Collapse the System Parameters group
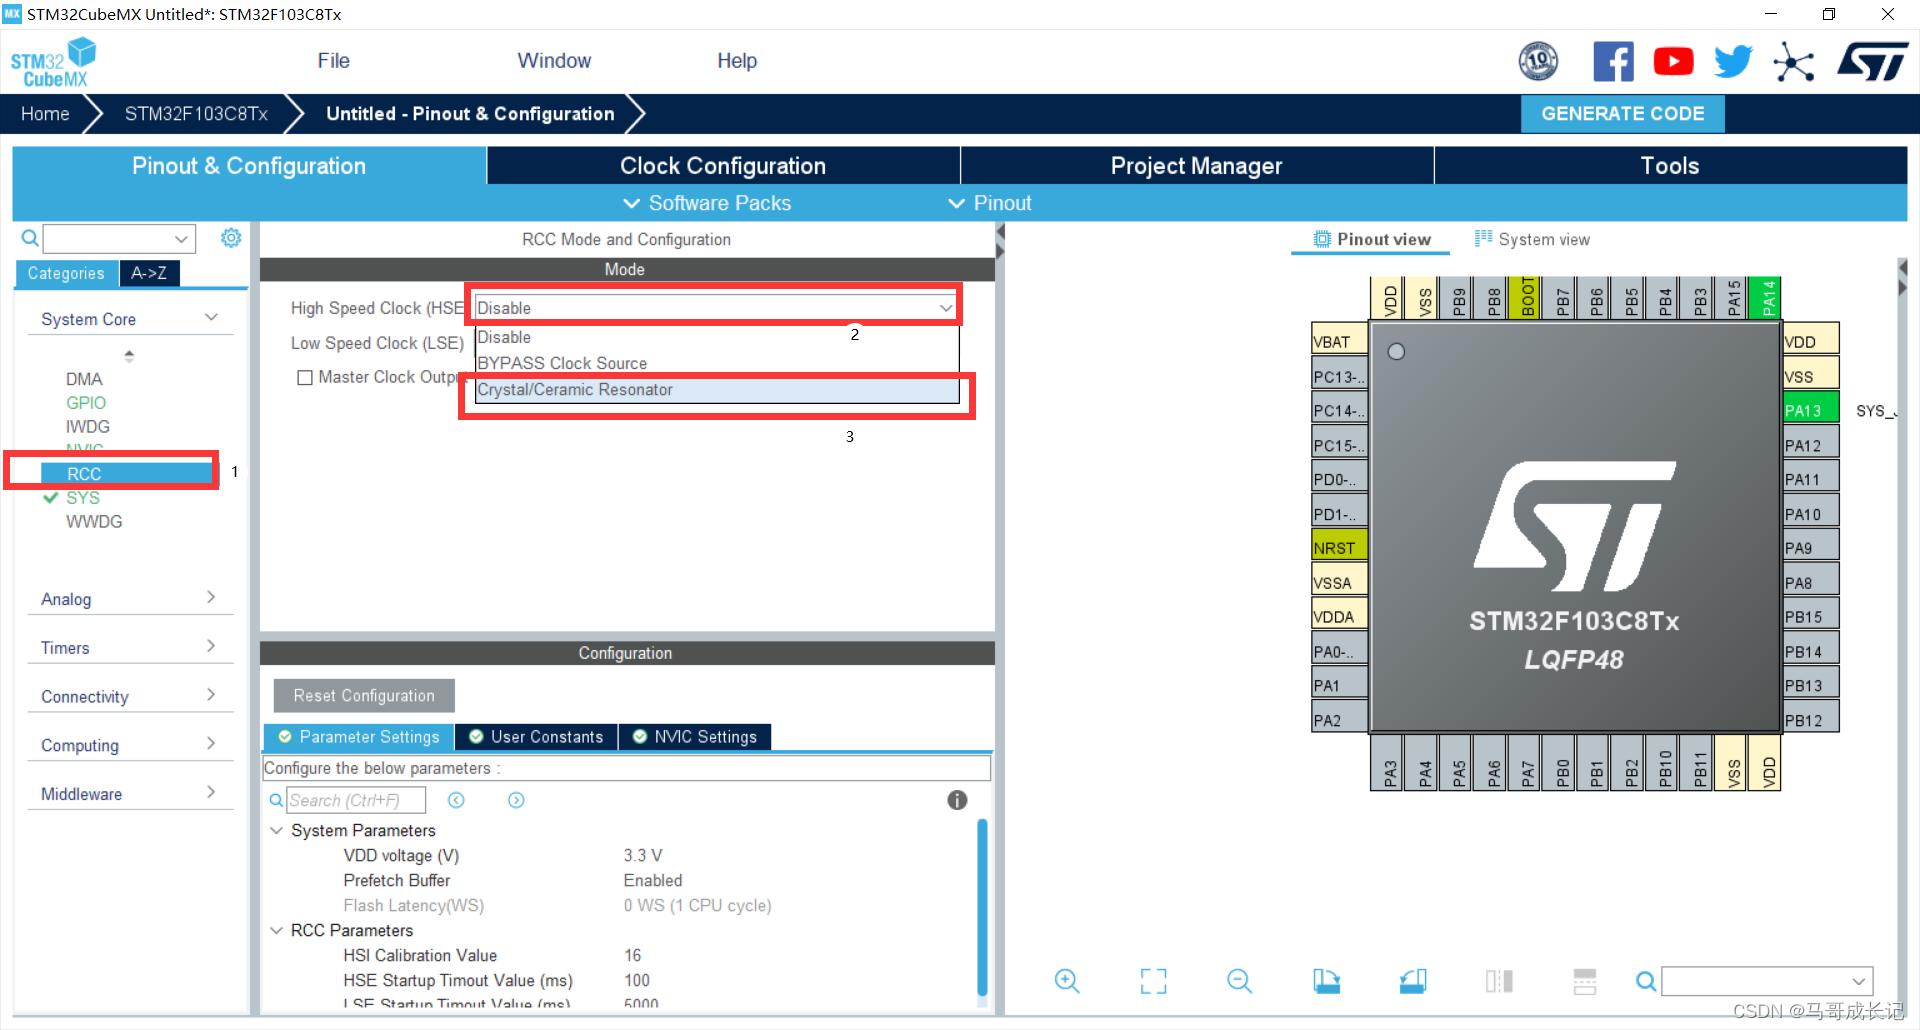Image resolution: width=1920 pixels, height=1030 pixels. 277,831
